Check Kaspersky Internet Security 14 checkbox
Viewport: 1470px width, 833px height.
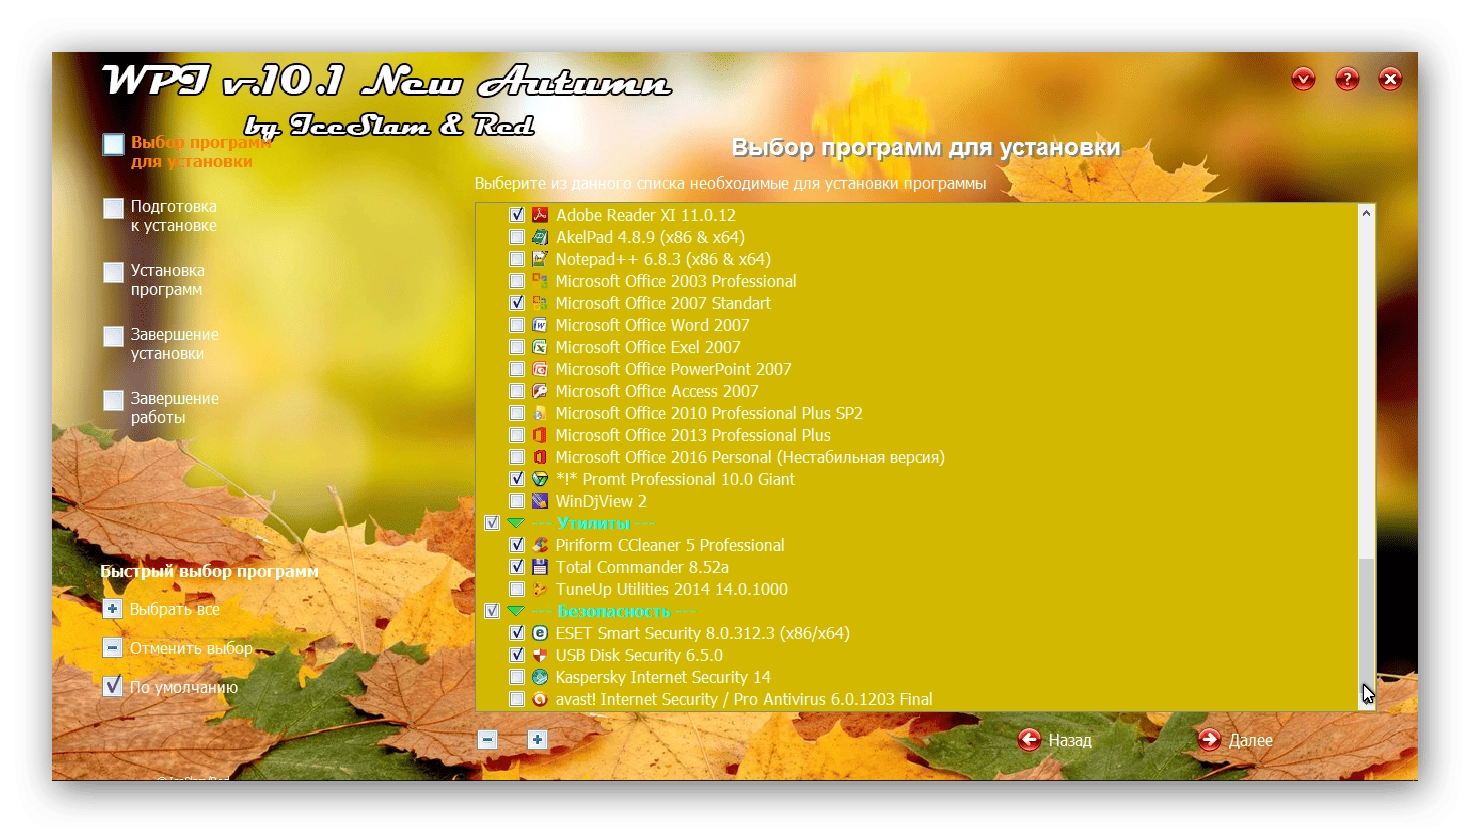(517, 677)
